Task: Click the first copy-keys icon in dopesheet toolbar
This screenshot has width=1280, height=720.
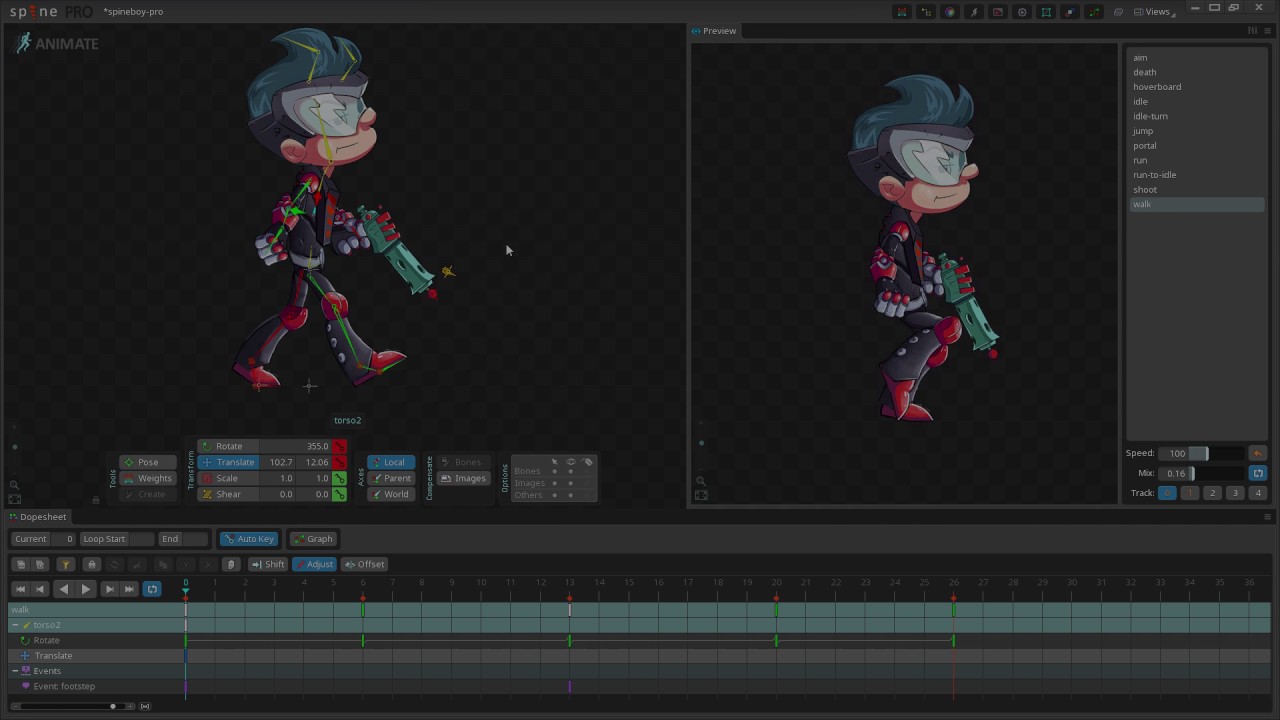Action: (x=21, y=565)
